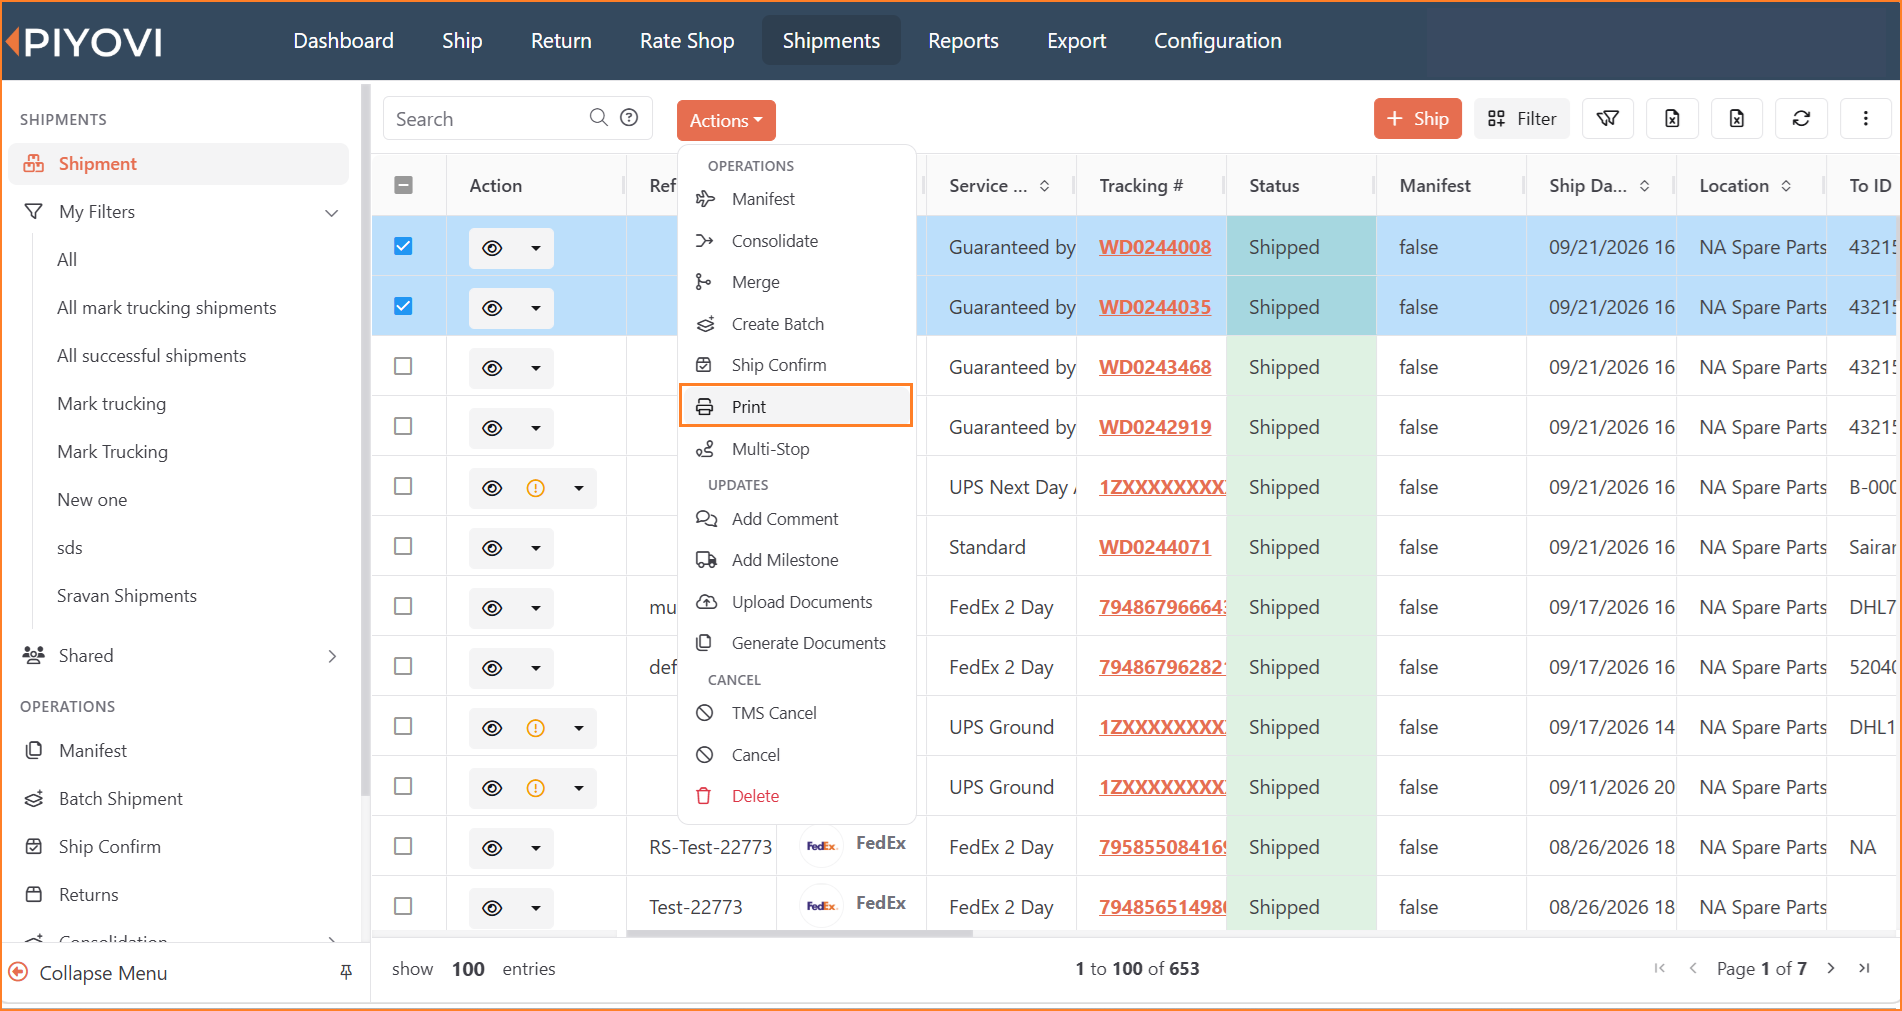Click the horizontal table scrollbar
This screenshot has height=1011, width=1902.
(x=800, y=934)
